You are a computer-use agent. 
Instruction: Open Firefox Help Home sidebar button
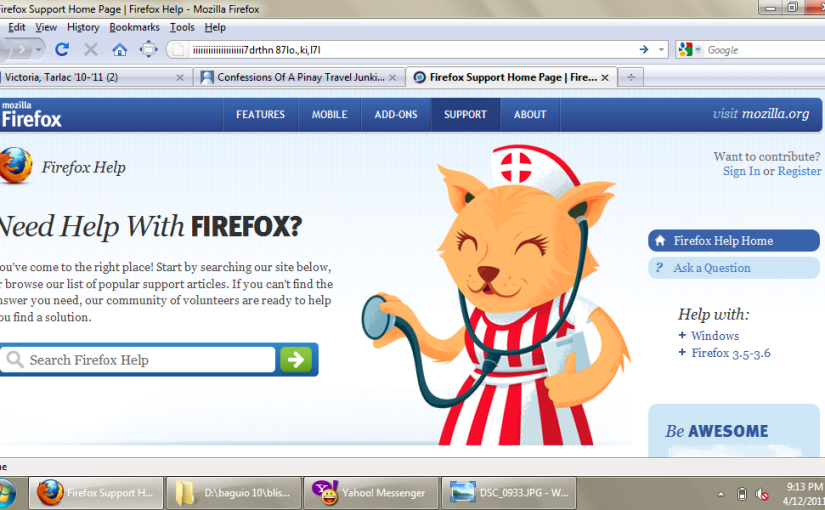point(733,241)
